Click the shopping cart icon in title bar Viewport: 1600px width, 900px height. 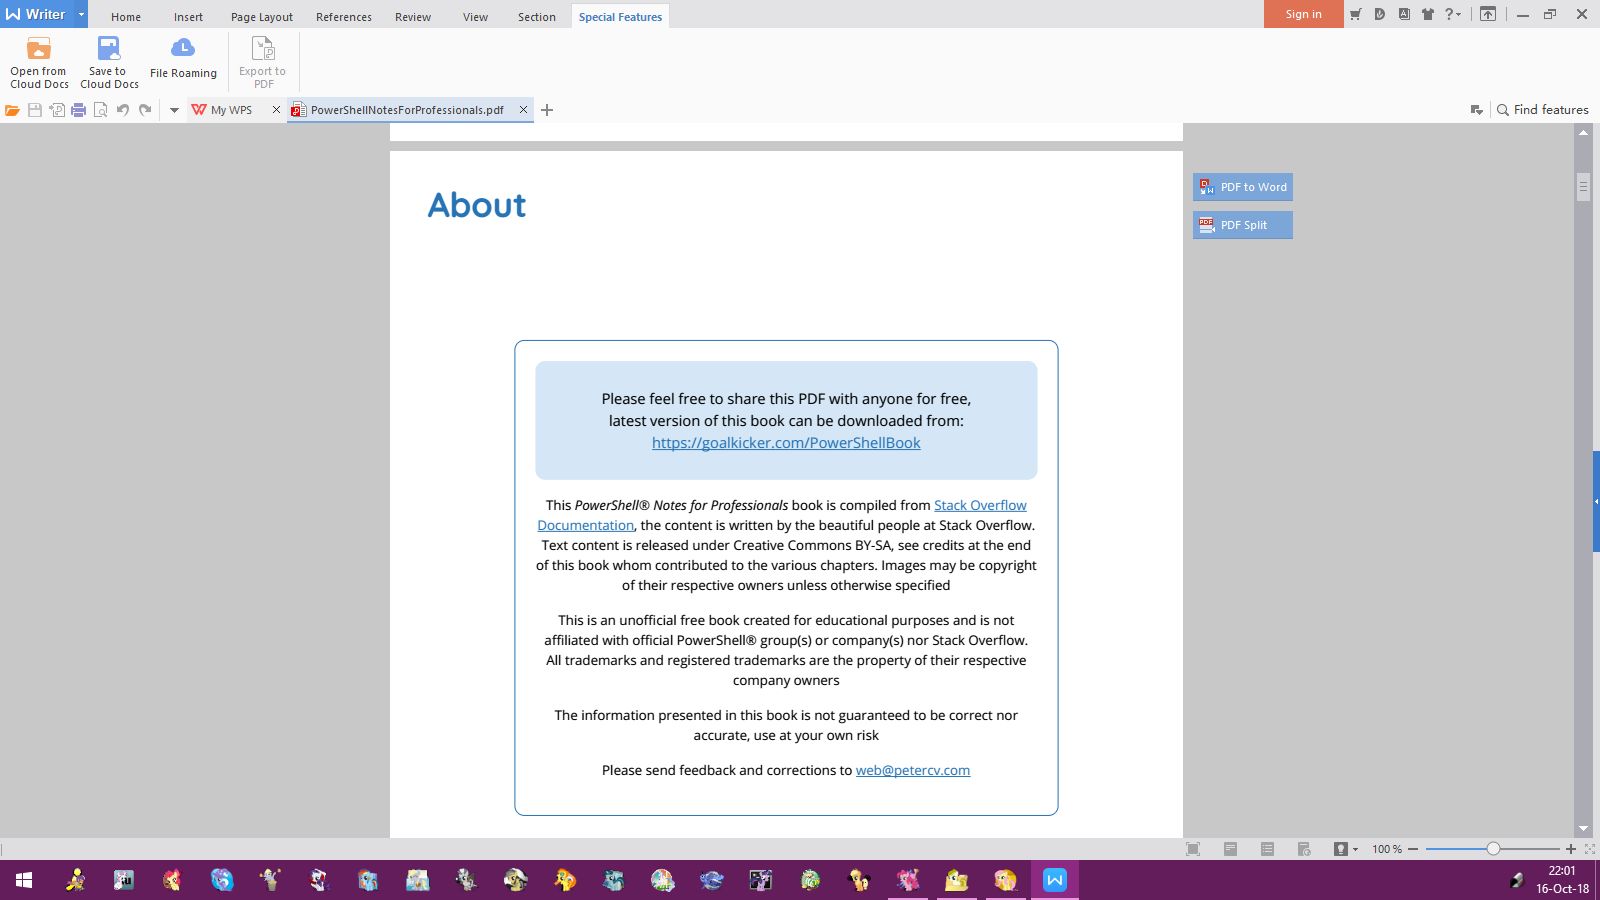point(1355,14)
